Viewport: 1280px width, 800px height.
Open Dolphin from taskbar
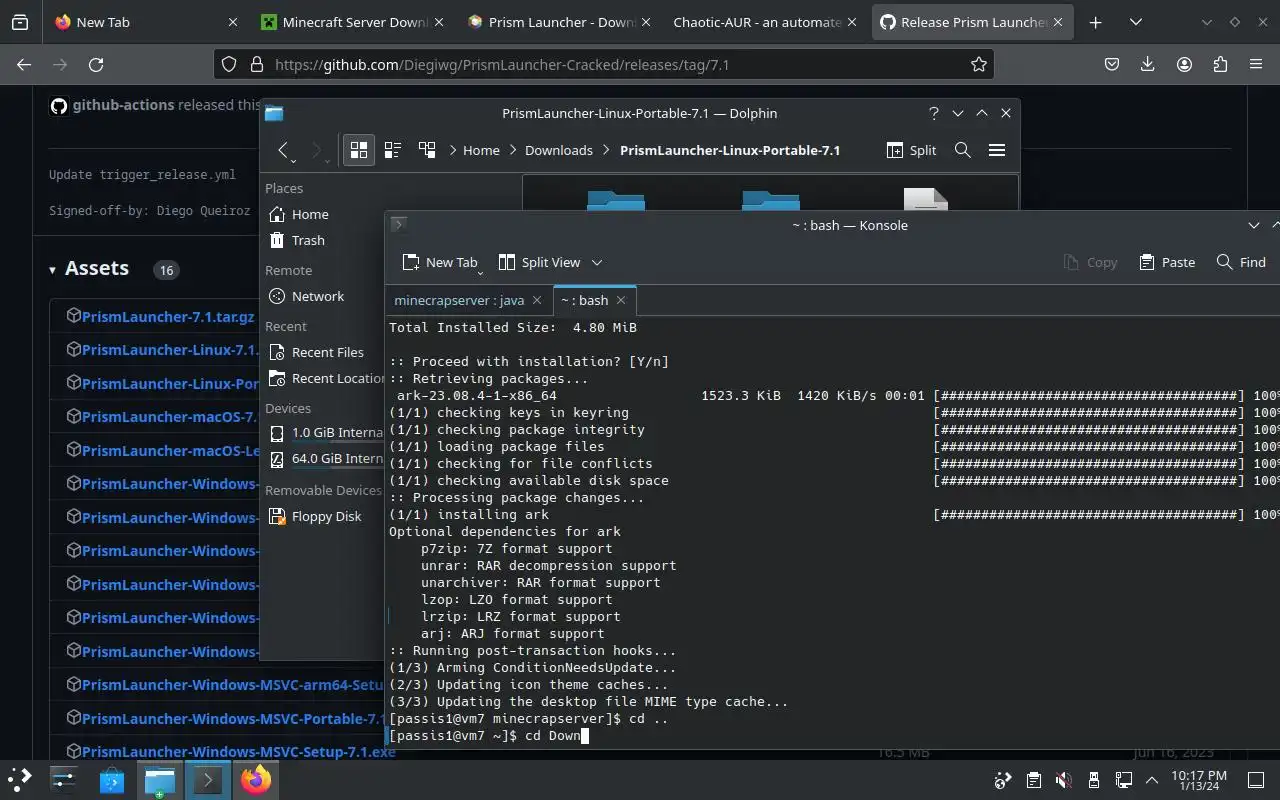[160, 779]
